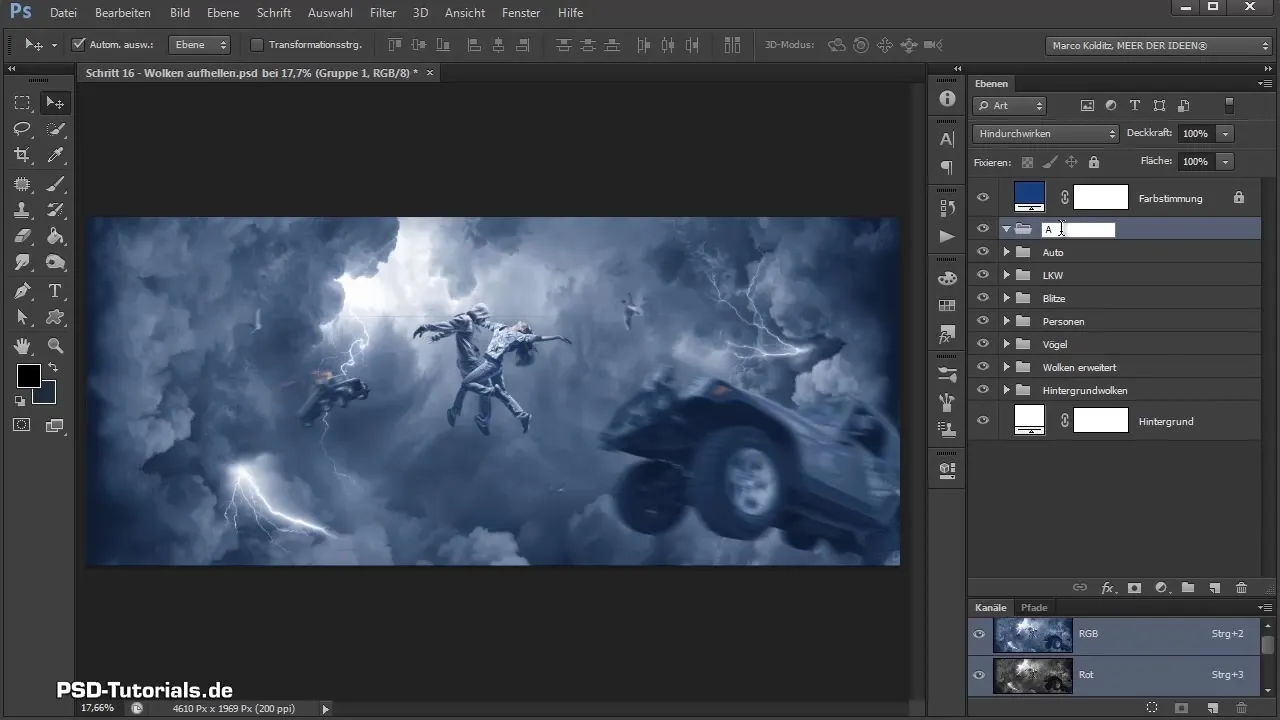This screenshot has height=720, width=1280.
Task: Hide the LKW group
Action: (982, 275)
